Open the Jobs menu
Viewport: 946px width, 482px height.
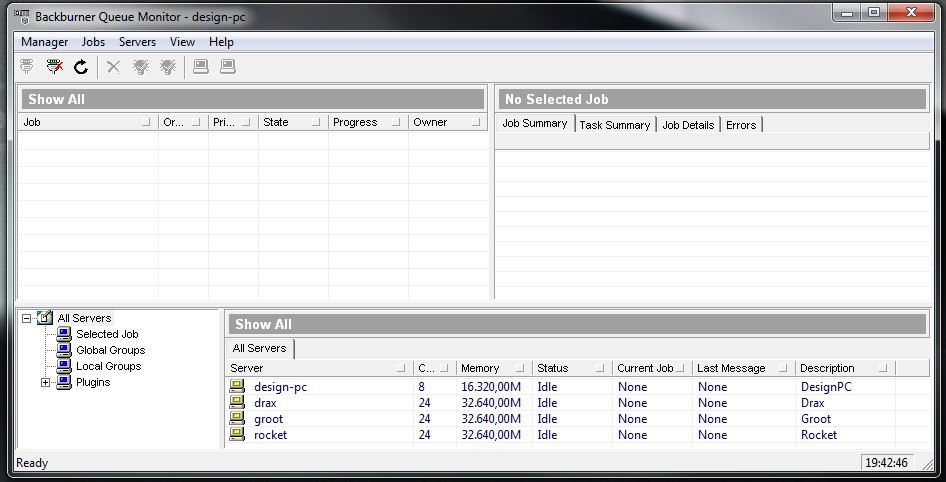coord(93,42)
